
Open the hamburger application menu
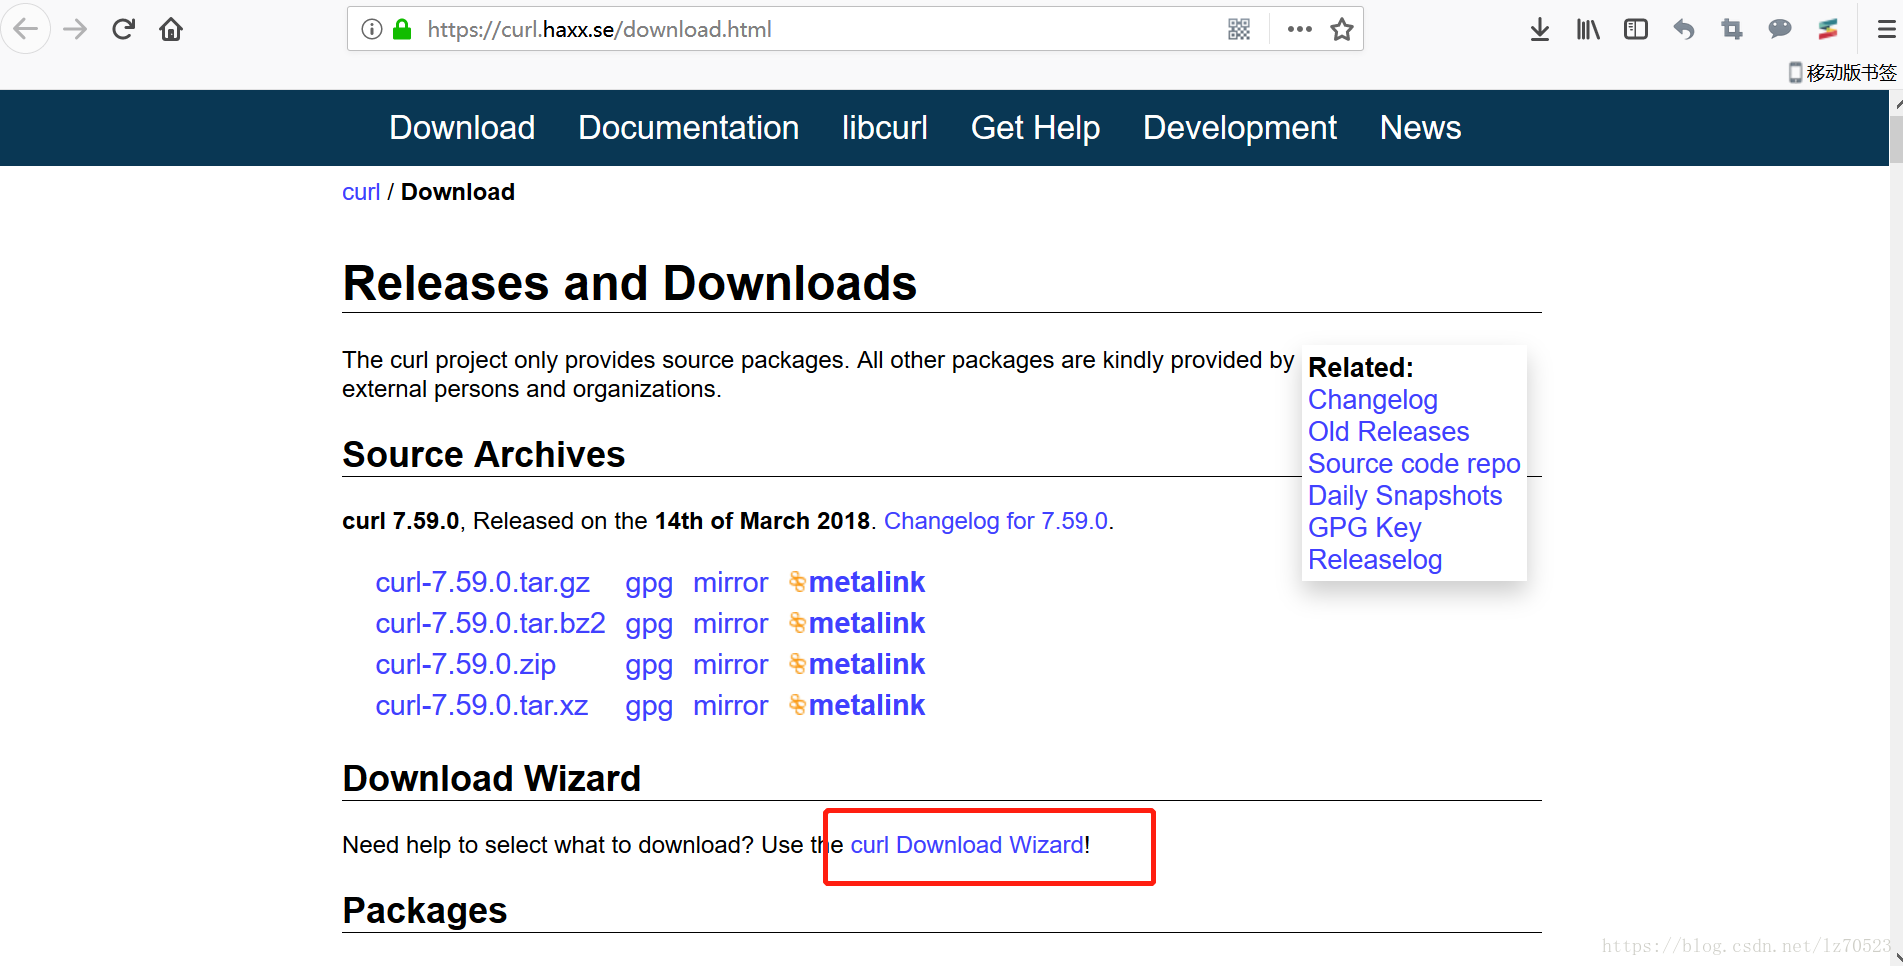[1886, 29]
